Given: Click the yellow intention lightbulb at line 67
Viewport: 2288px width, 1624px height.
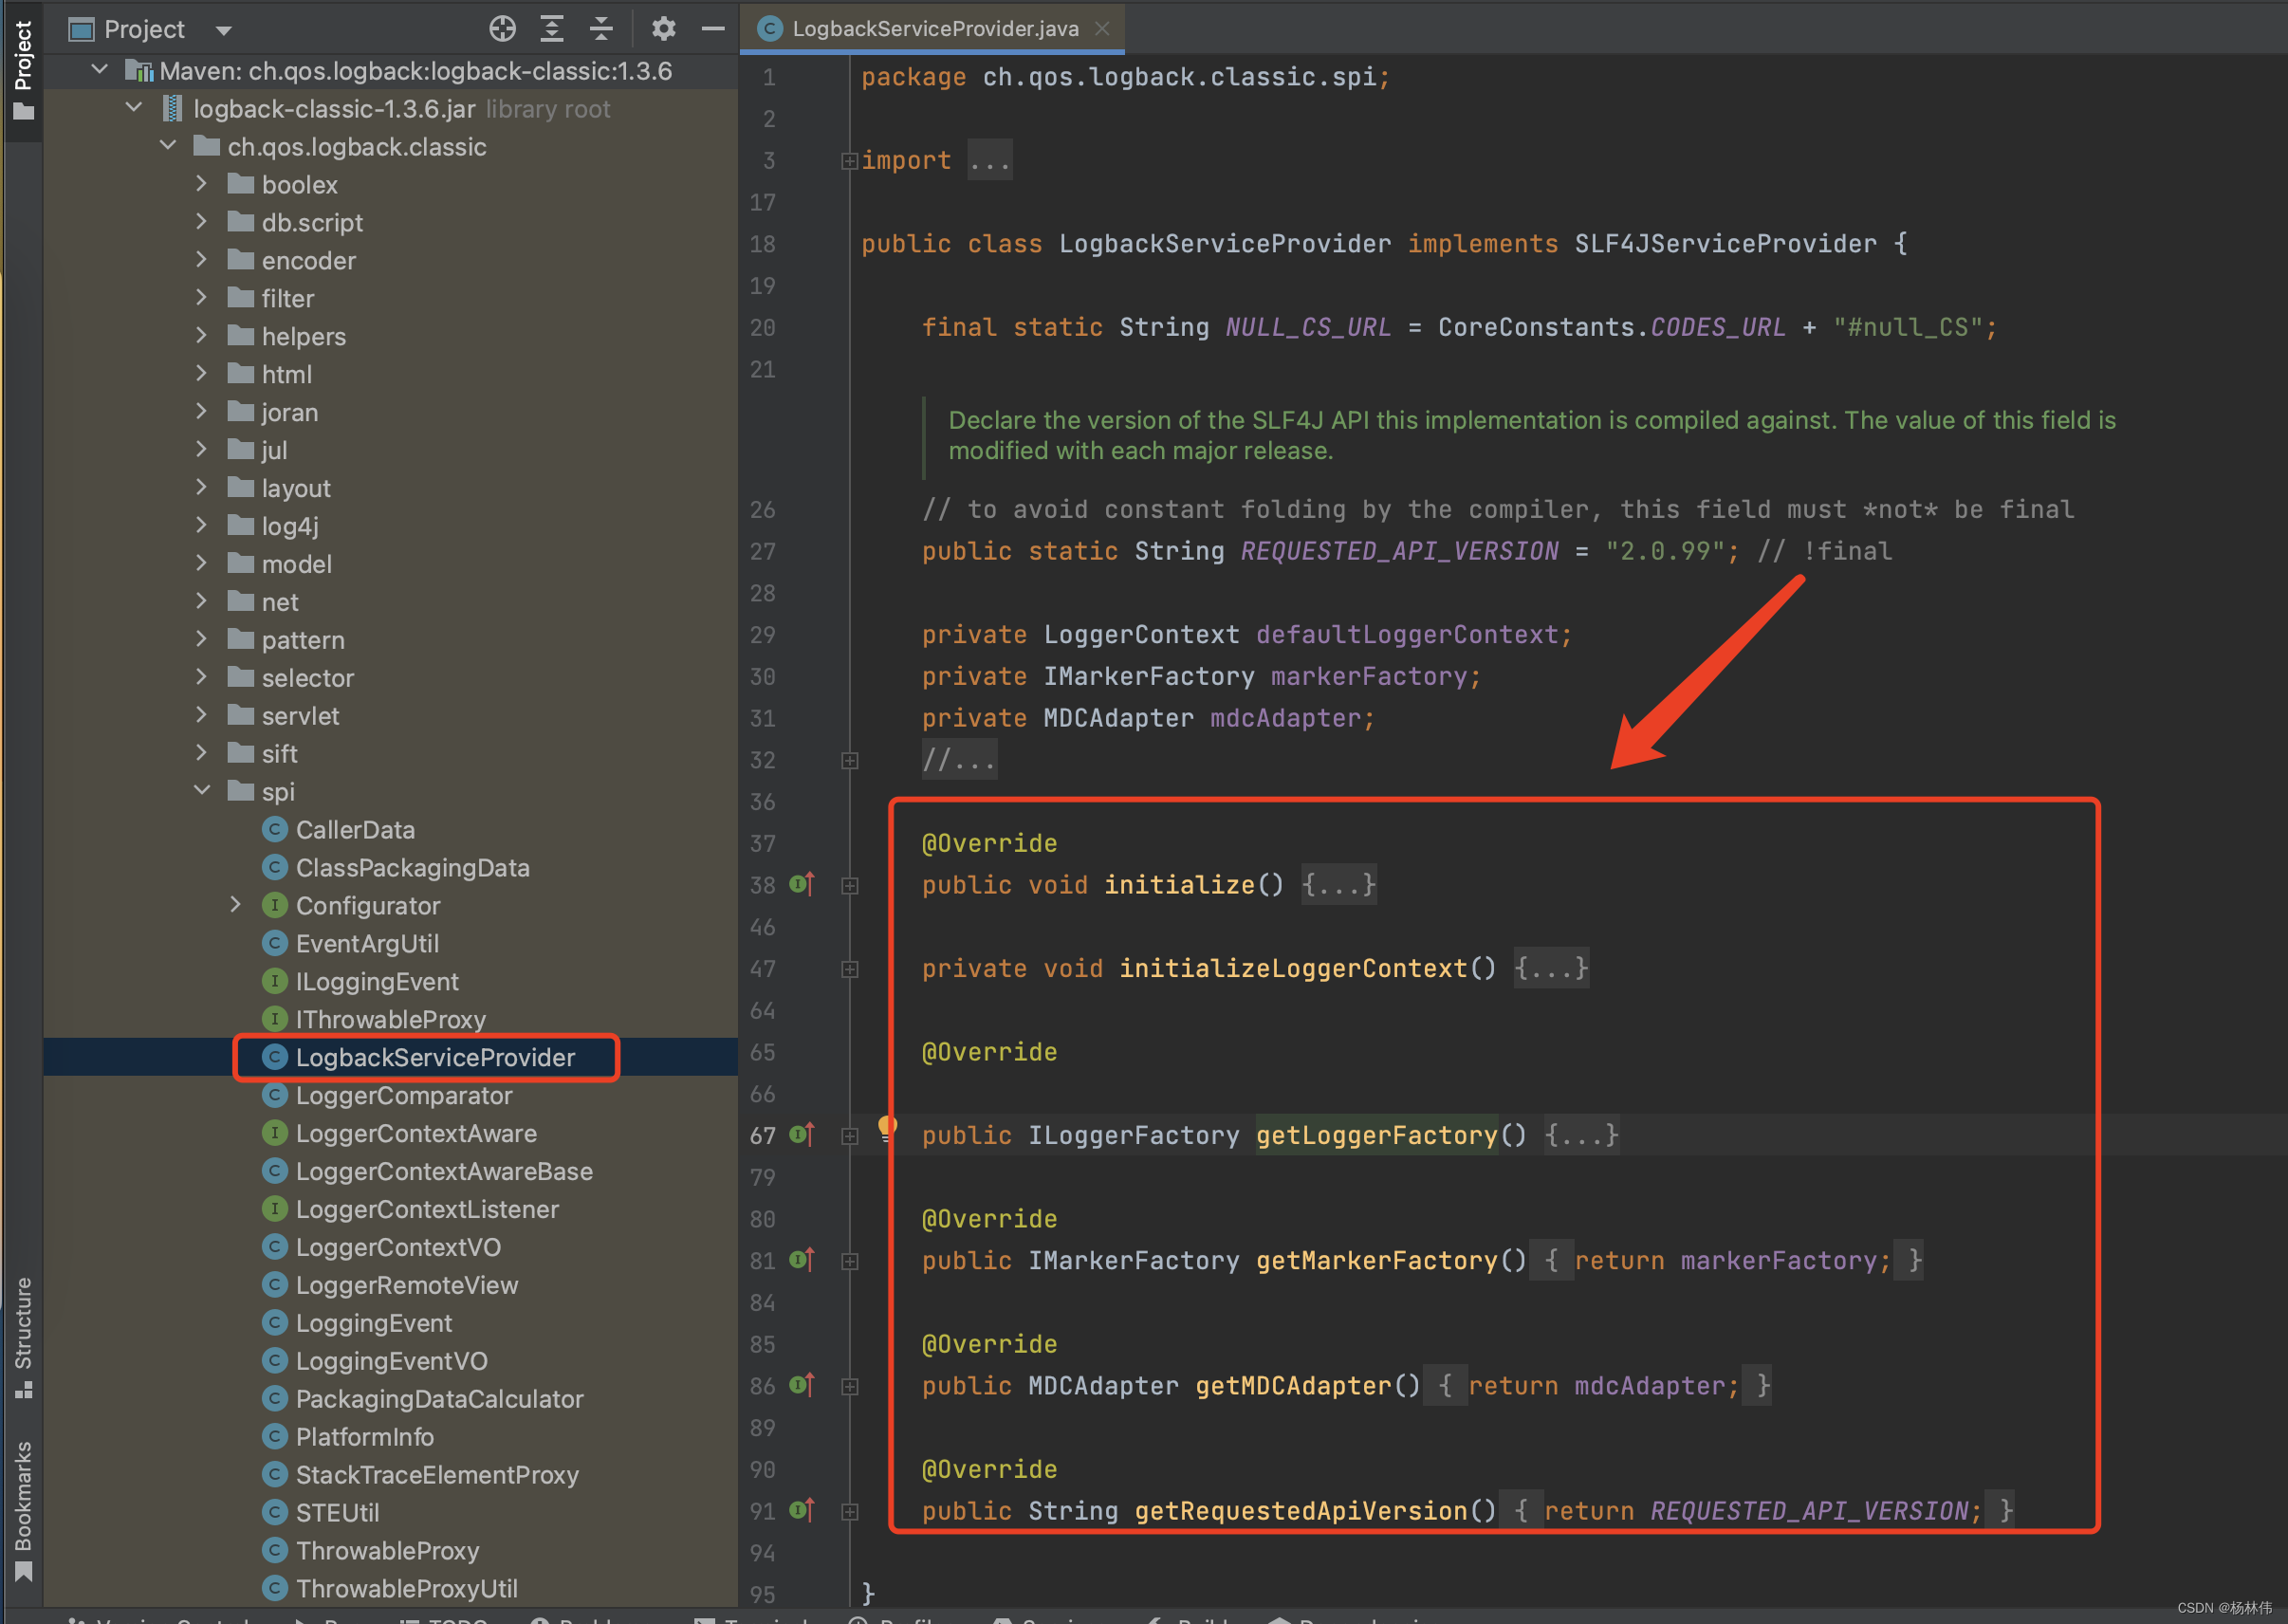Looking at the screenshot, I should click(886, 1127).
